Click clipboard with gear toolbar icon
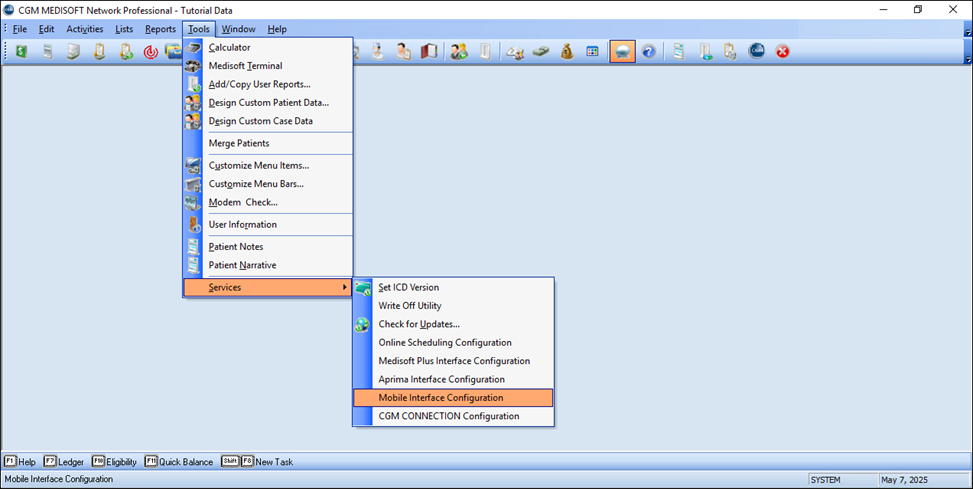 pos(730,52)
